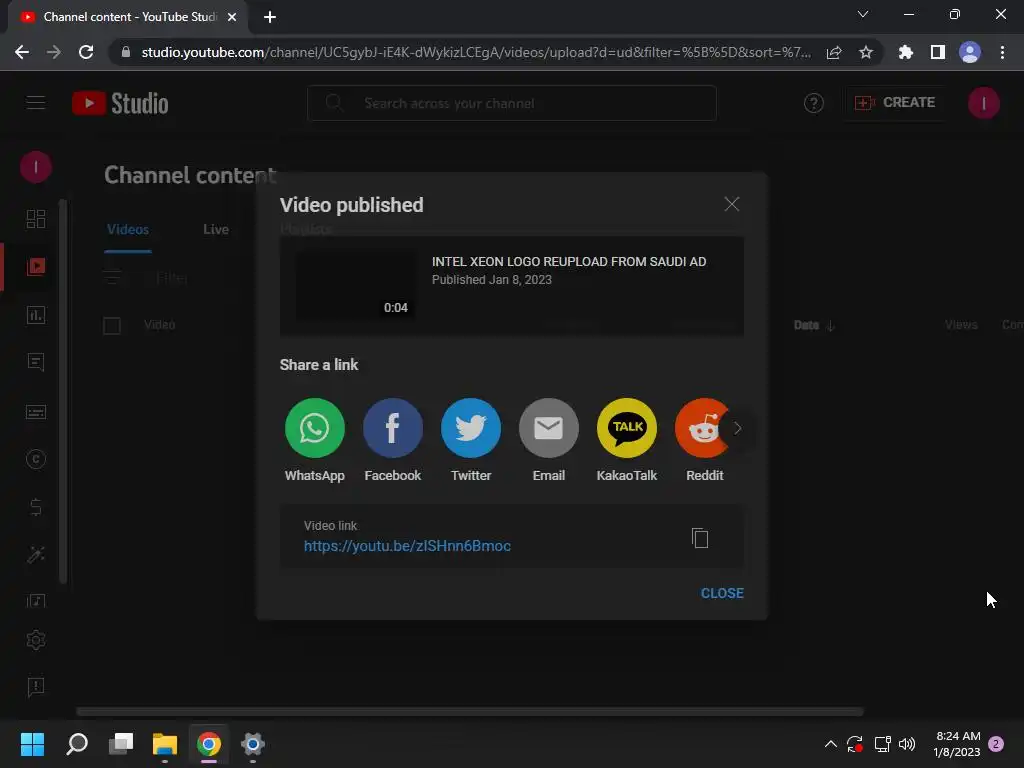Viewport: 1024px width, 768px height.
Task: Open Copyright in the sidebar
Action: [x=36, y=459]
